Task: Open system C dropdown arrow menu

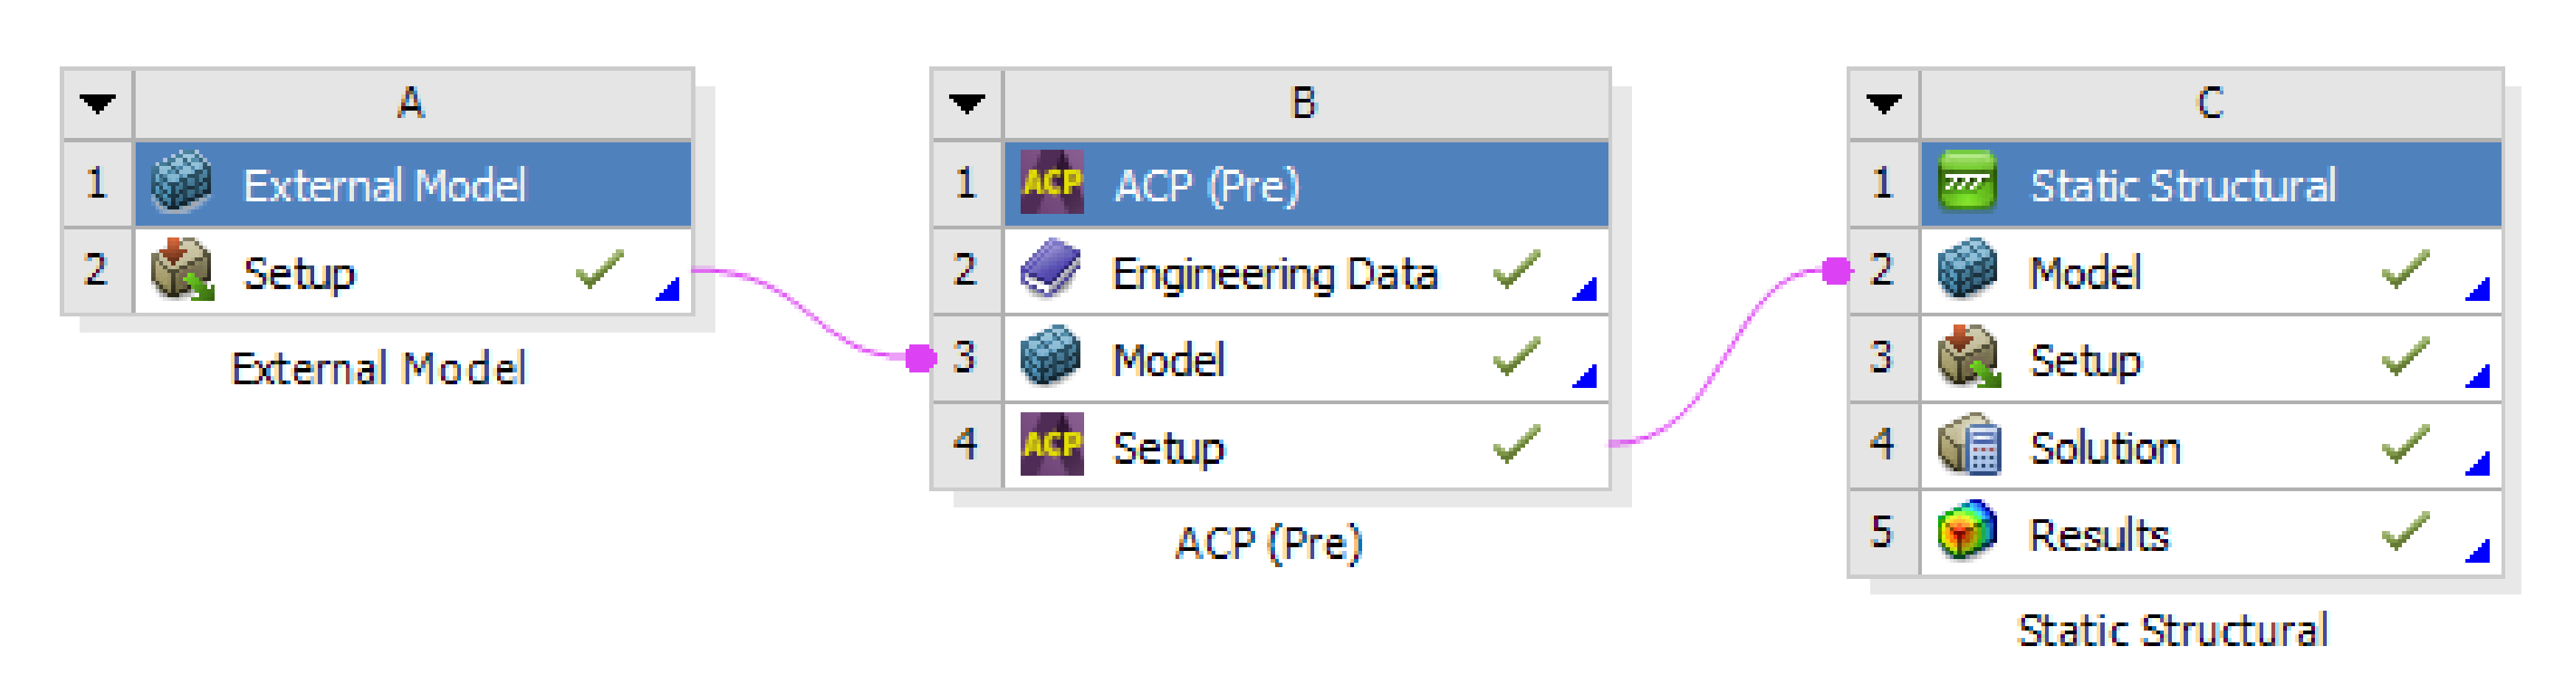Action: 1884,104
